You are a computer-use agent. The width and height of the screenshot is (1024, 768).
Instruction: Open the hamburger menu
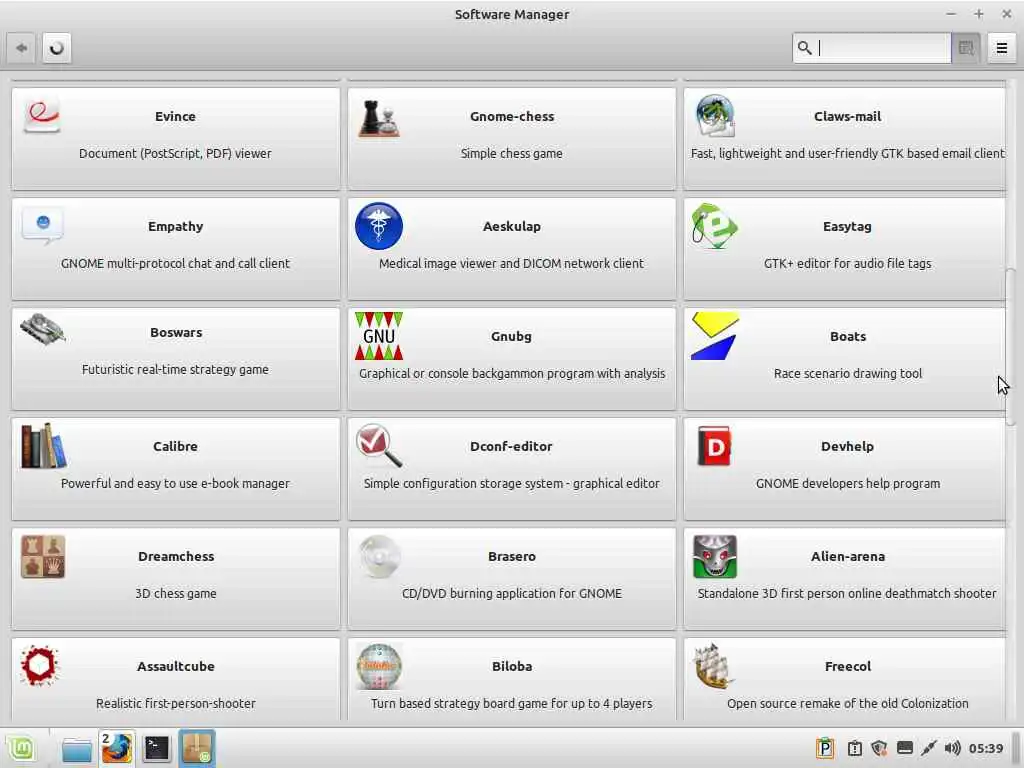[x=1002, y=48]
